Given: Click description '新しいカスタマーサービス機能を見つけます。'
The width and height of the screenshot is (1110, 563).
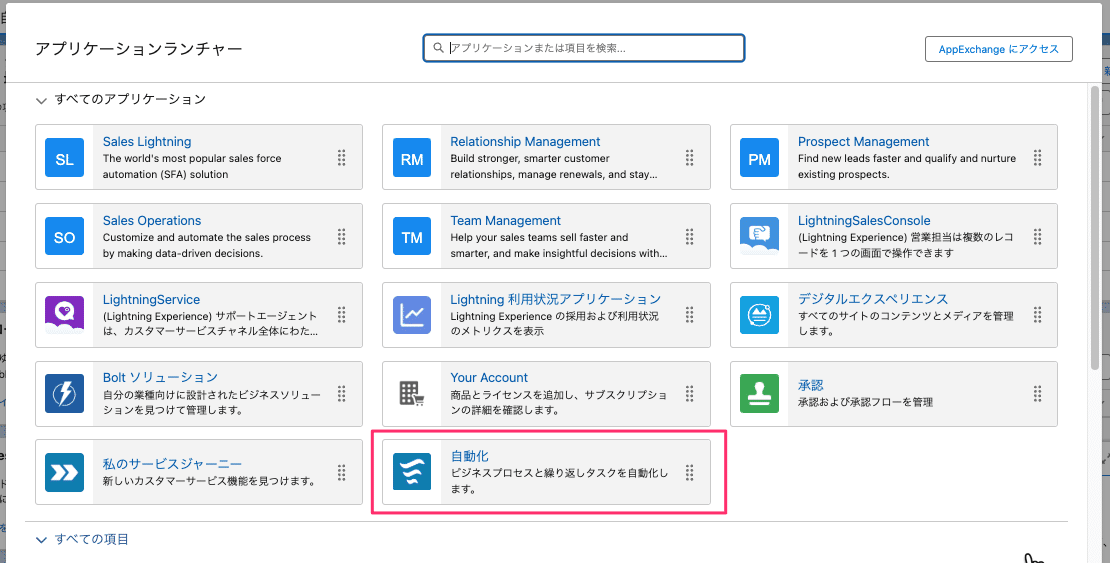Looking at the screenshot, I should 209,481.
